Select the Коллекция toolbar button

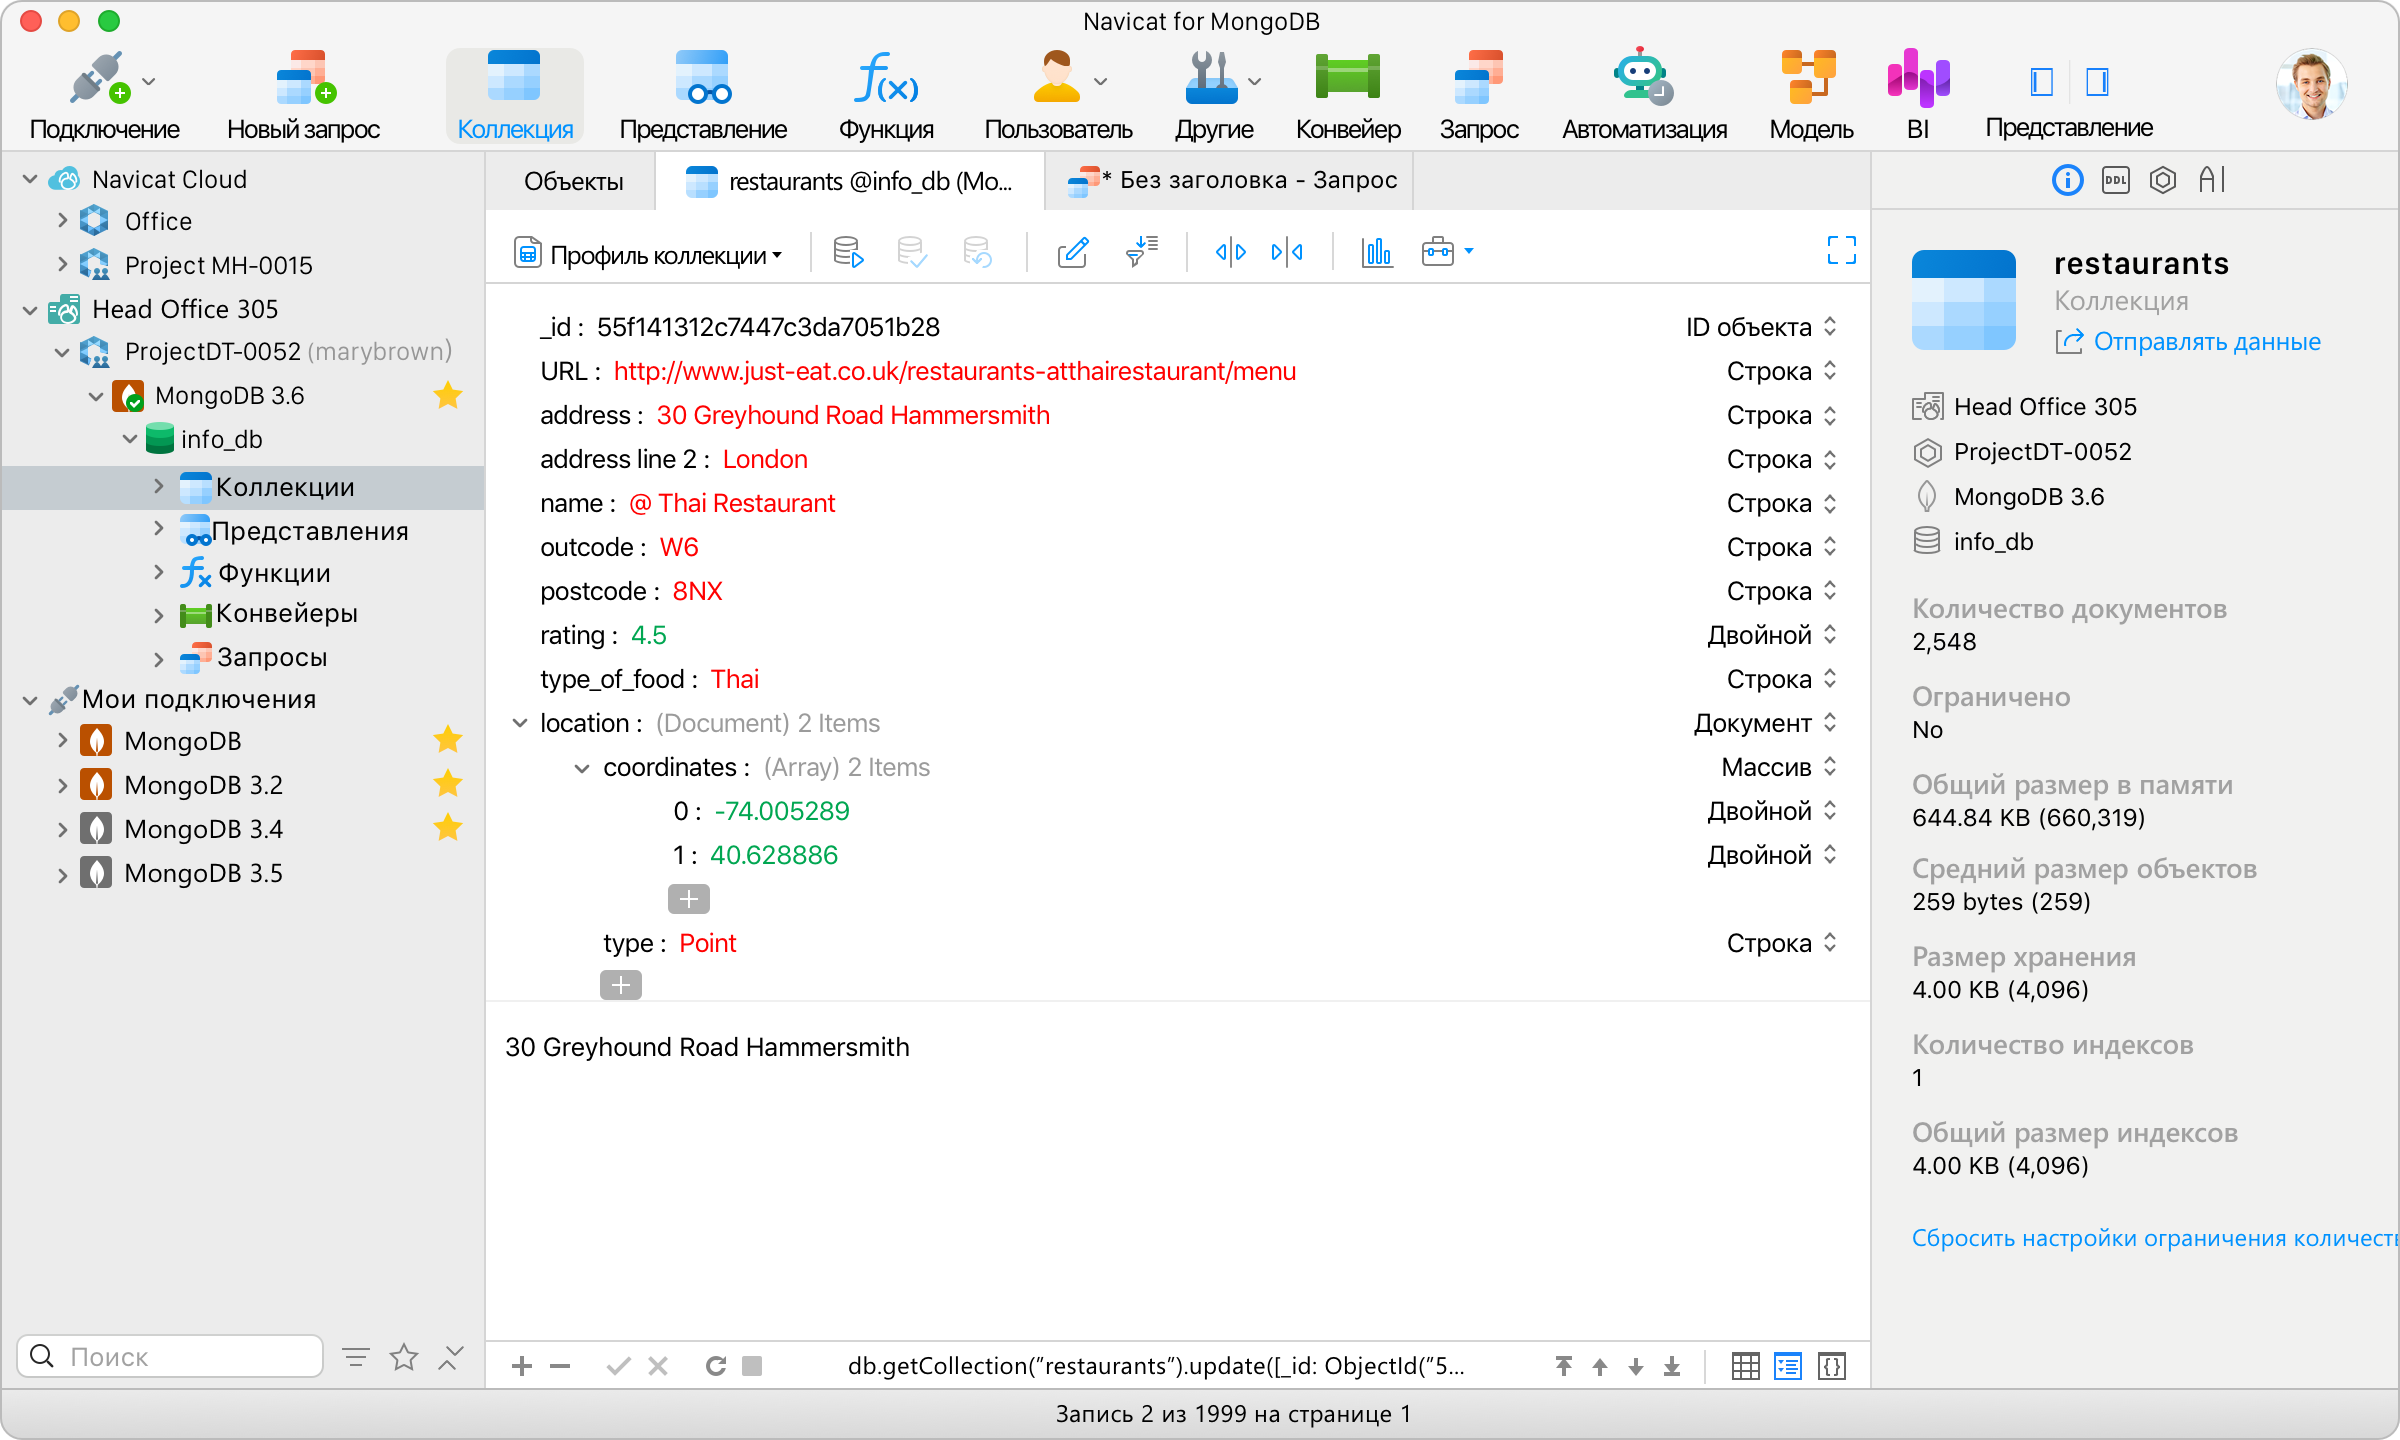pos(515,96)
